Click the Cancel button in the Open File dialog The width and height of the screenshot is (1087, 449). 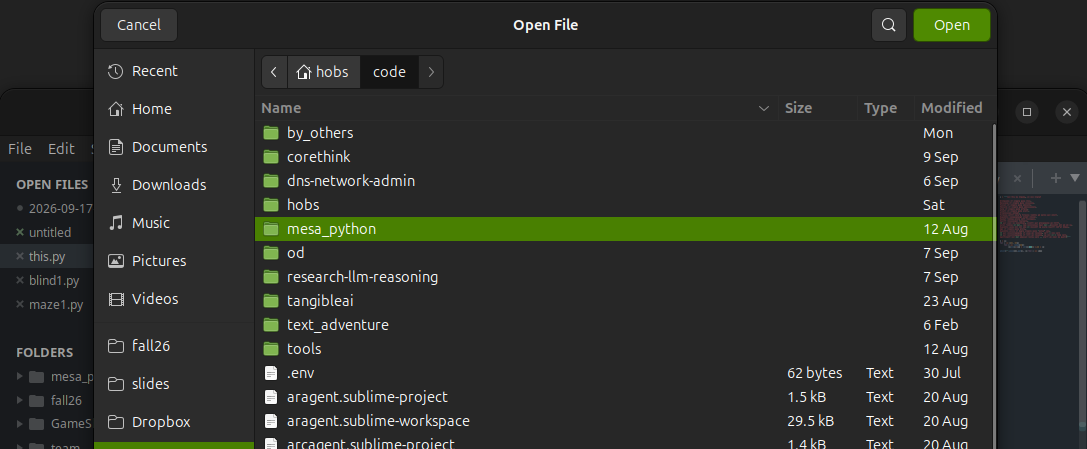click(x=139, y=25)
